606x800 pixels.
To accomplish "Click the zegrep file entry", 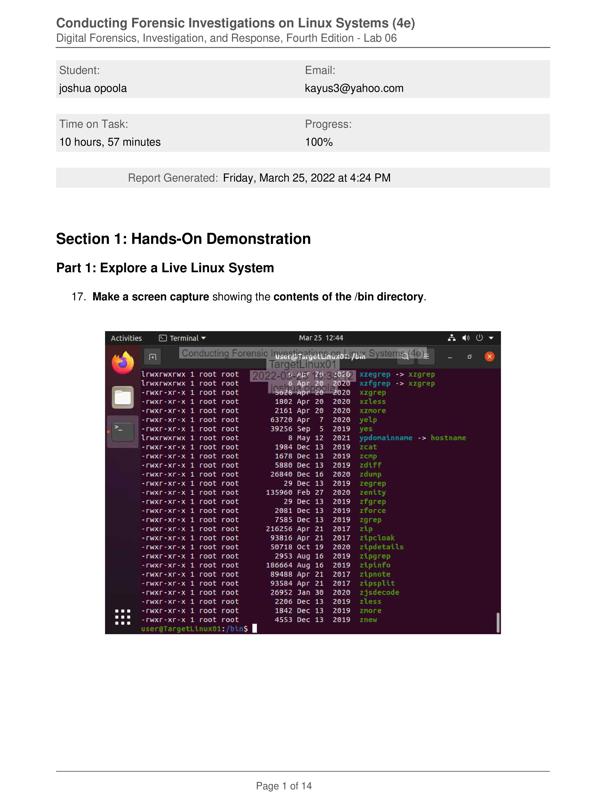I will click(x=373, y=484).
